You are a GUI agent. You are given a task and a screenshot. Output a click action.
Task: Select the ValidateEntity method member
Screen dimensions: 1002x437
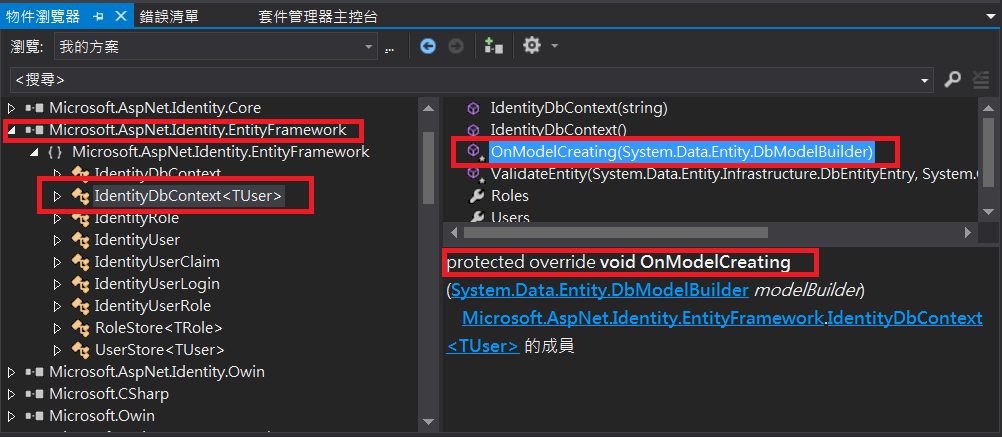point(734,174)
